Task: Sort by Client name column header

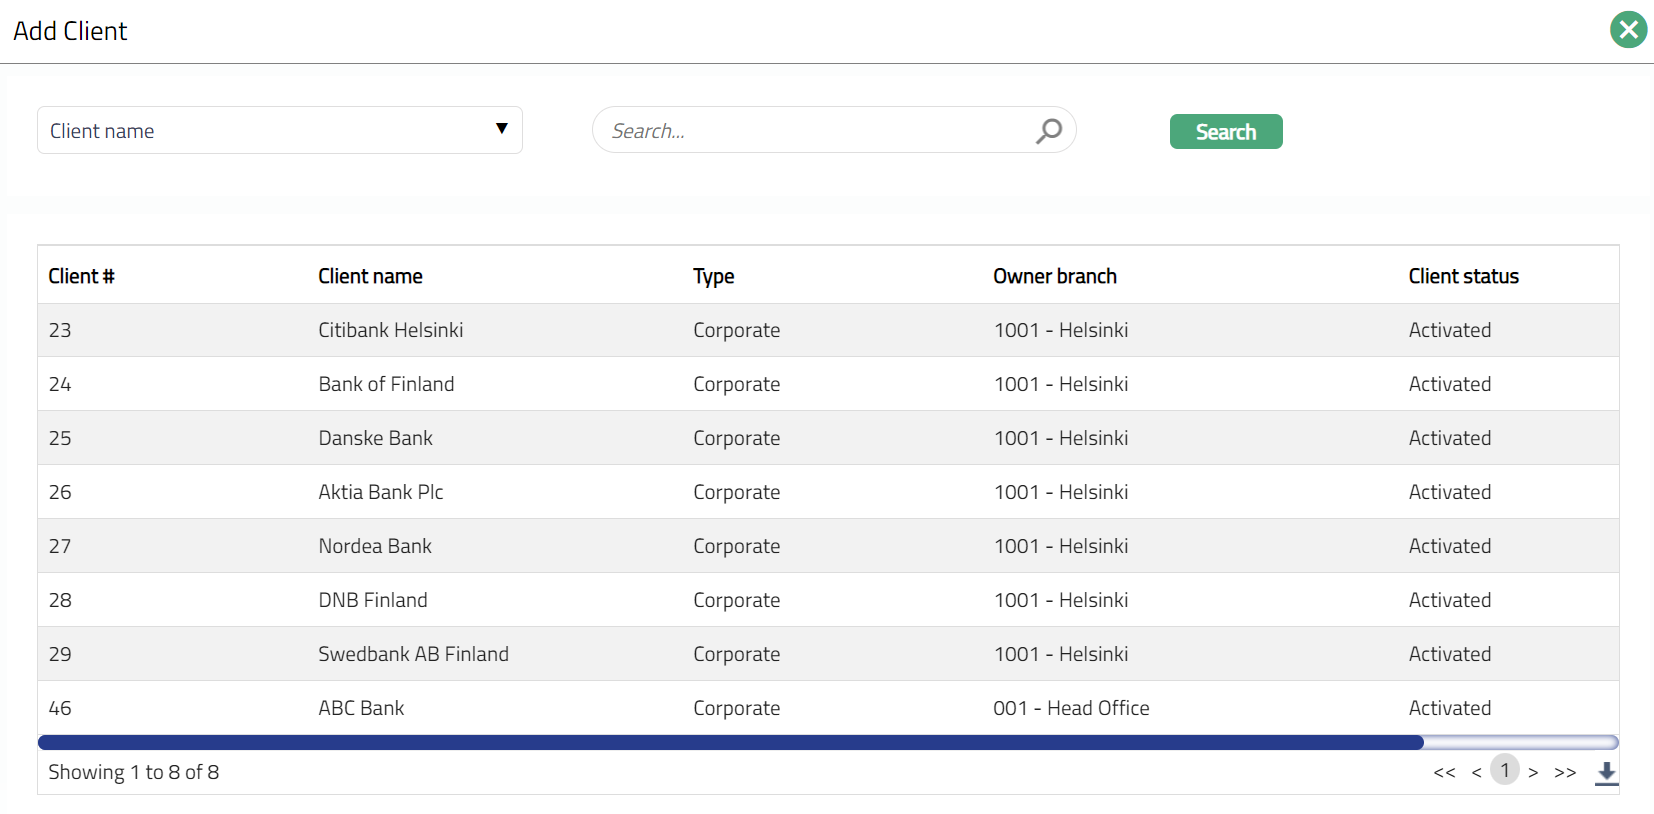Action: coord(370,276)
